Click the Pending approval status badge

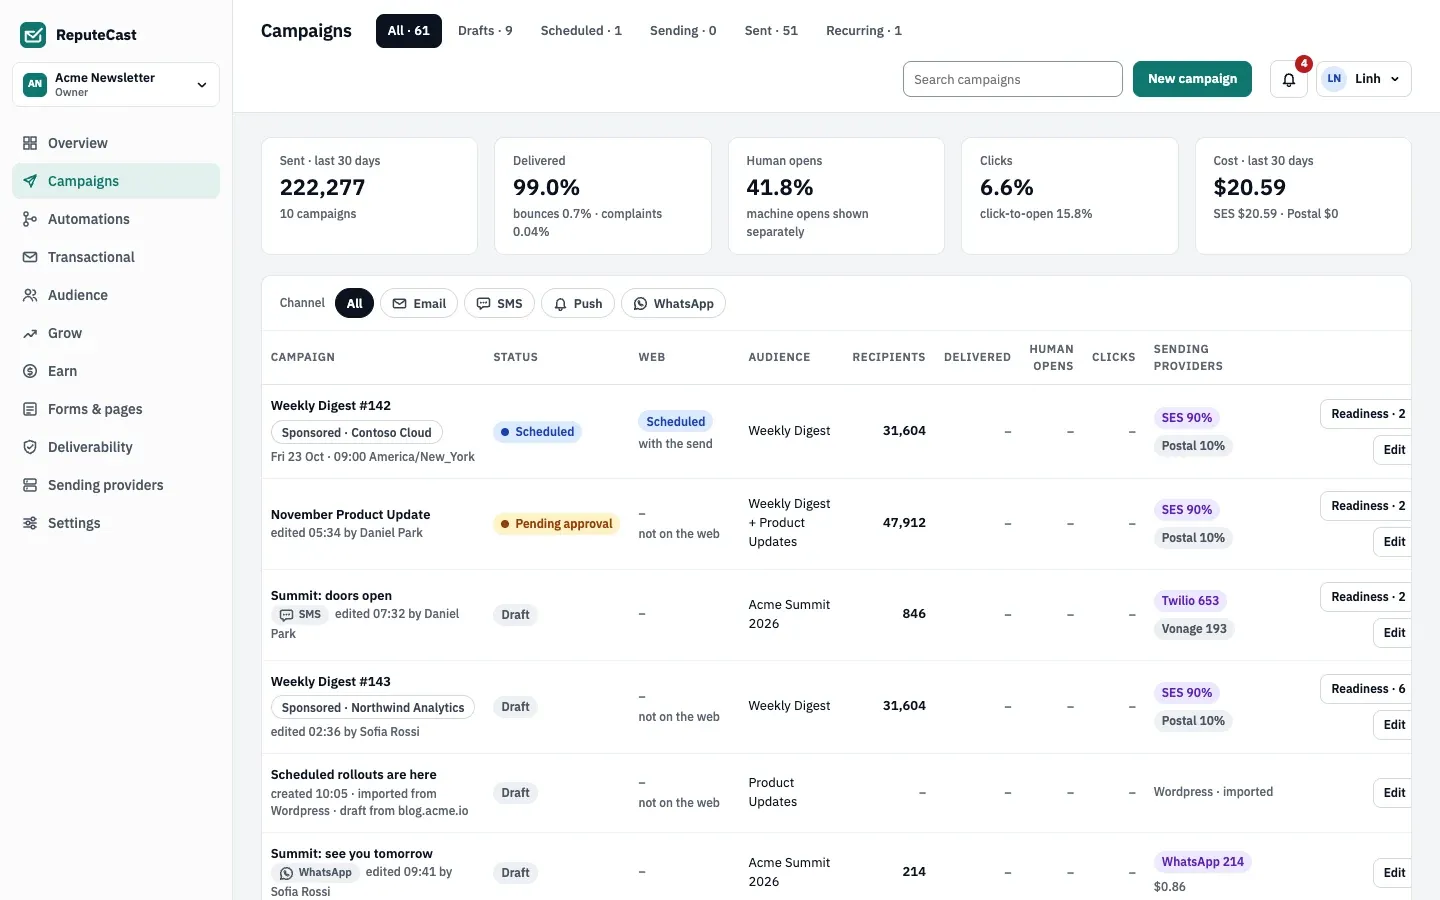tap(556, 524)
